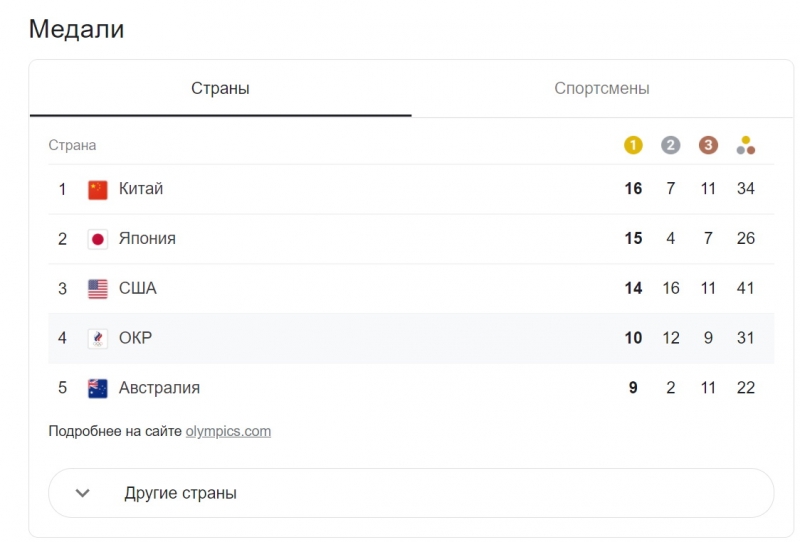Click the bronze medal column icon
This screenshot has width=800, height=542.
[x=708, y=145]
